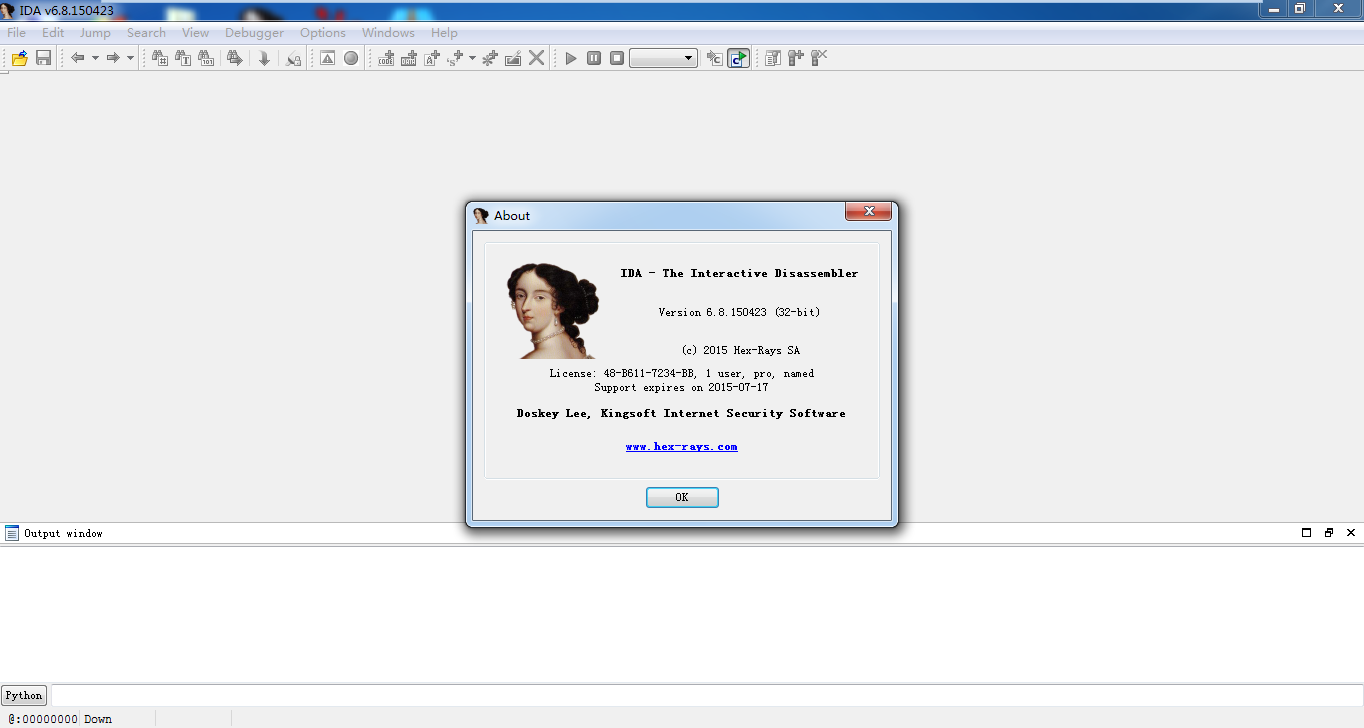Screen dimensions: 1364x728
Task: Open the www.hex-rays.com link
Action: point(681,447)
